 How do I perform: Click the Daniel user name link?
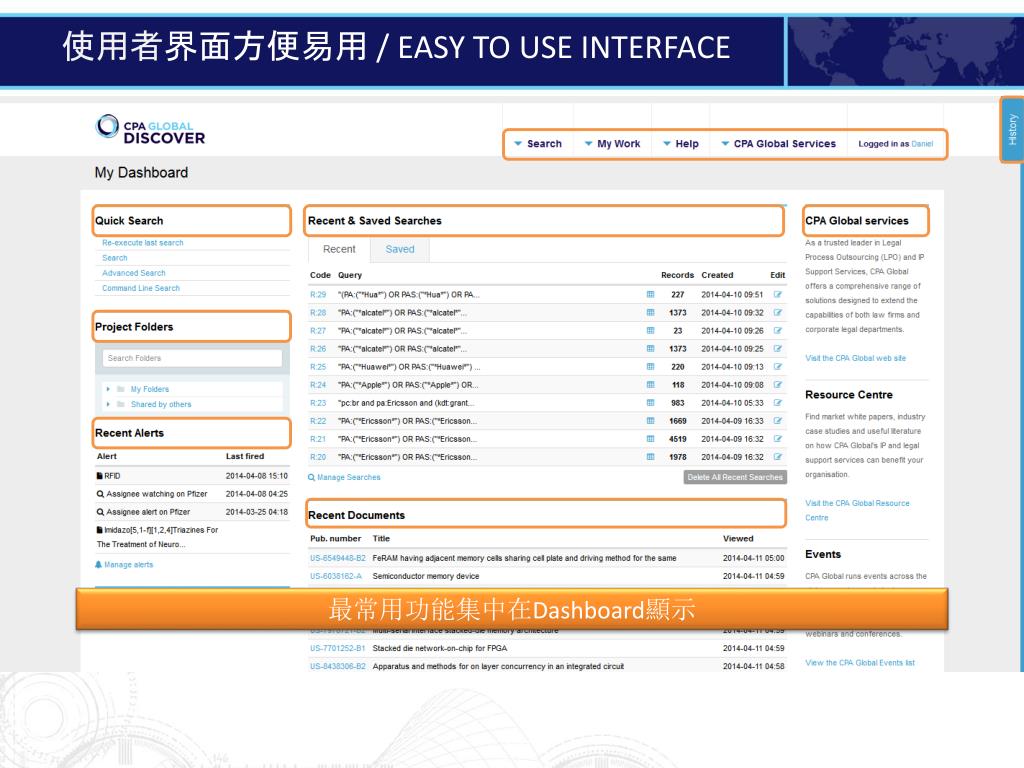pos(922,144)
